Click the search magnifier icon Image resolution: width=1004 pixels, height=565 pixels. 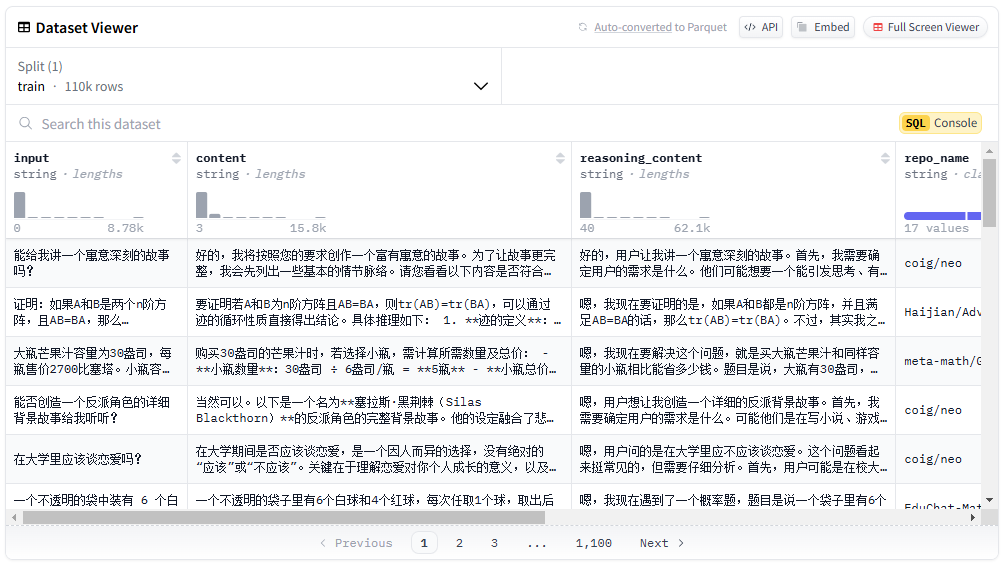point(26,124)
